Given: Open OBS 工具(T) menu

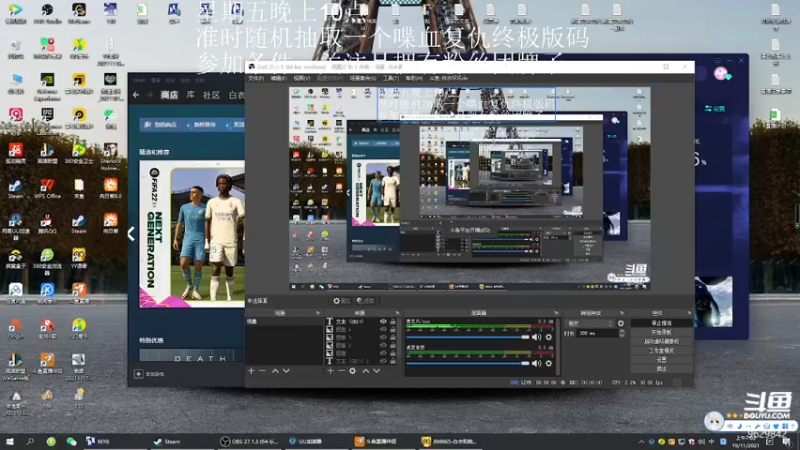Looking at the screenshot, I should click(x=390, y=78).
